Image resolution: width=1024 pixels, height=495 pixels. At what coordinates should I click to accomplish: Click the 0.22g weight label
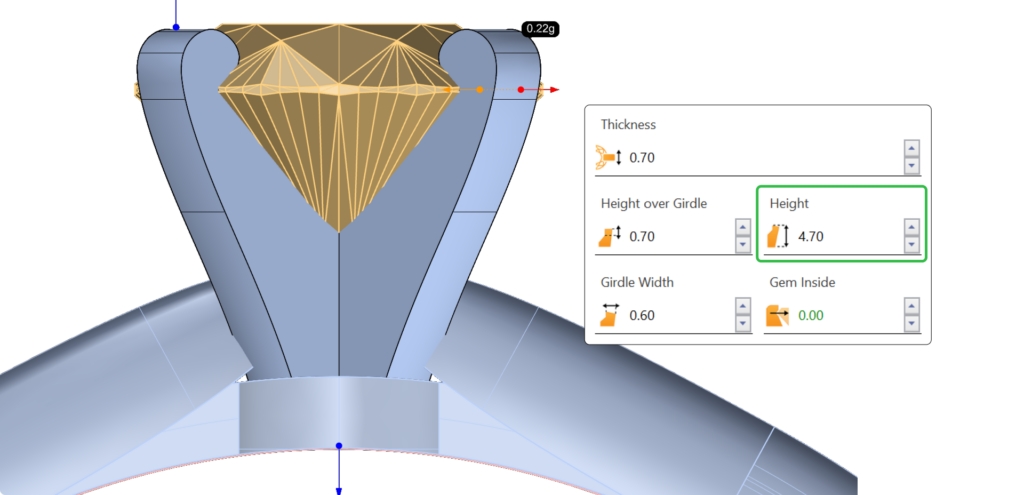[x=541, y=30]
